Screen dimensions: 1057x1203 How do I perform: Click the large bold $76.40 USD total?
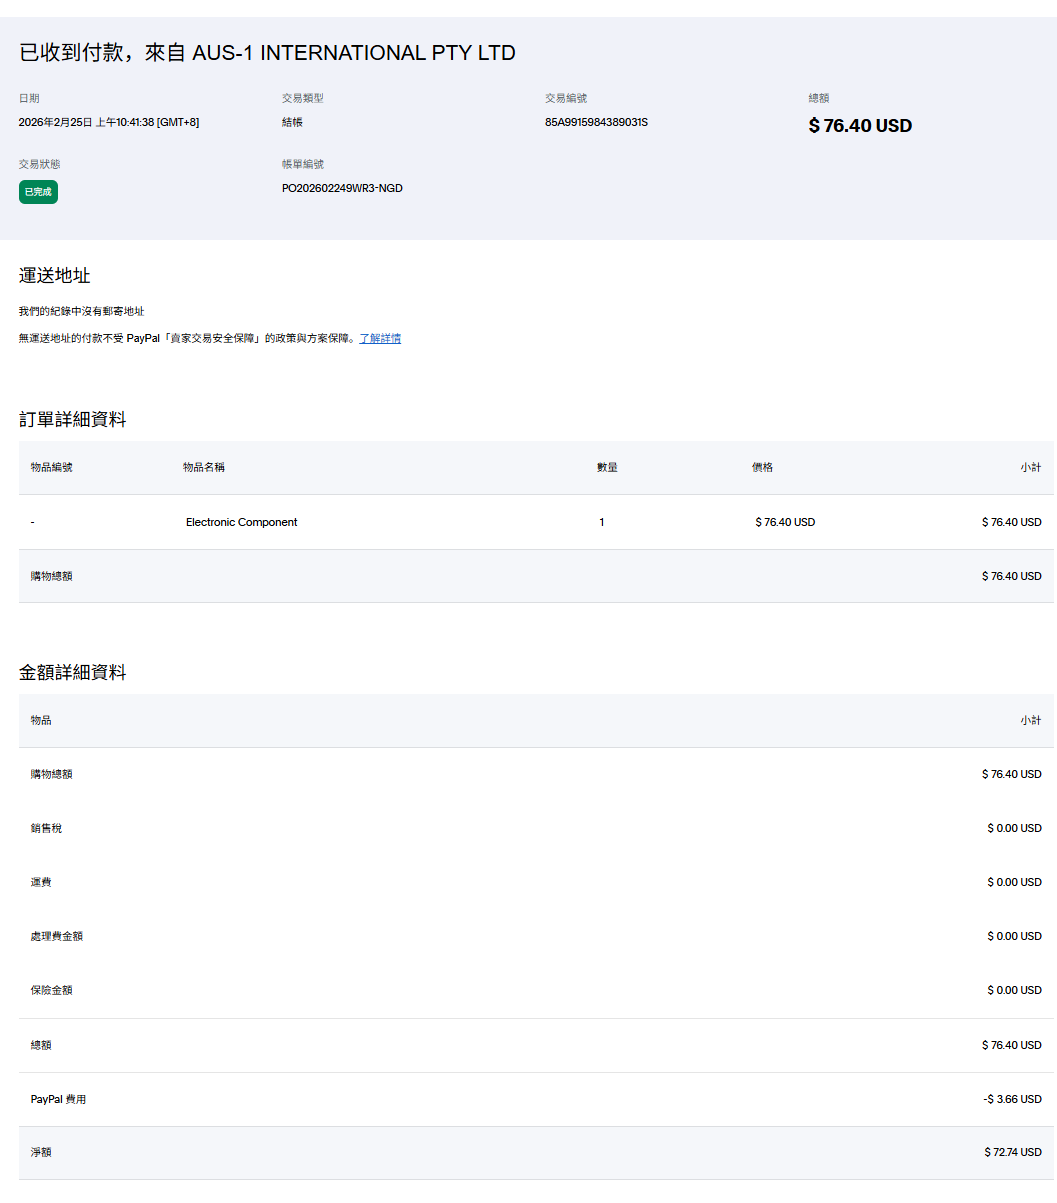[x=860, y=126]
